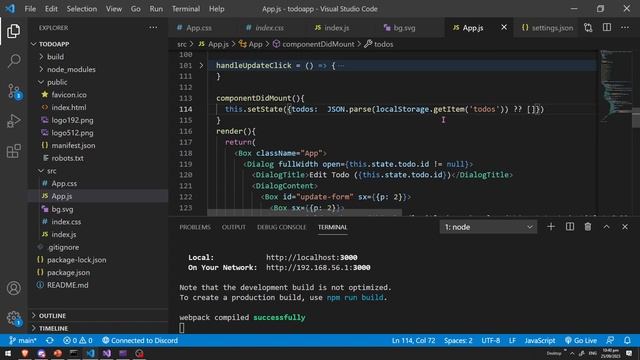Open editor more actions ellipsis

point(625,28)
